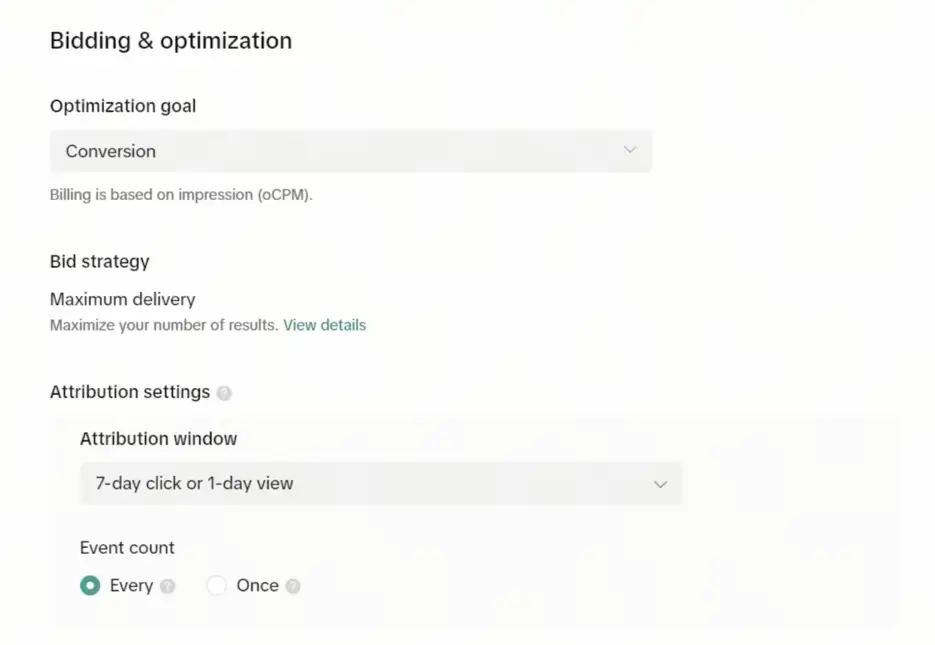This screenshot has width=935, height=645.
Task: Click the Bidding & optimization section heading
Action: point(170,40)
